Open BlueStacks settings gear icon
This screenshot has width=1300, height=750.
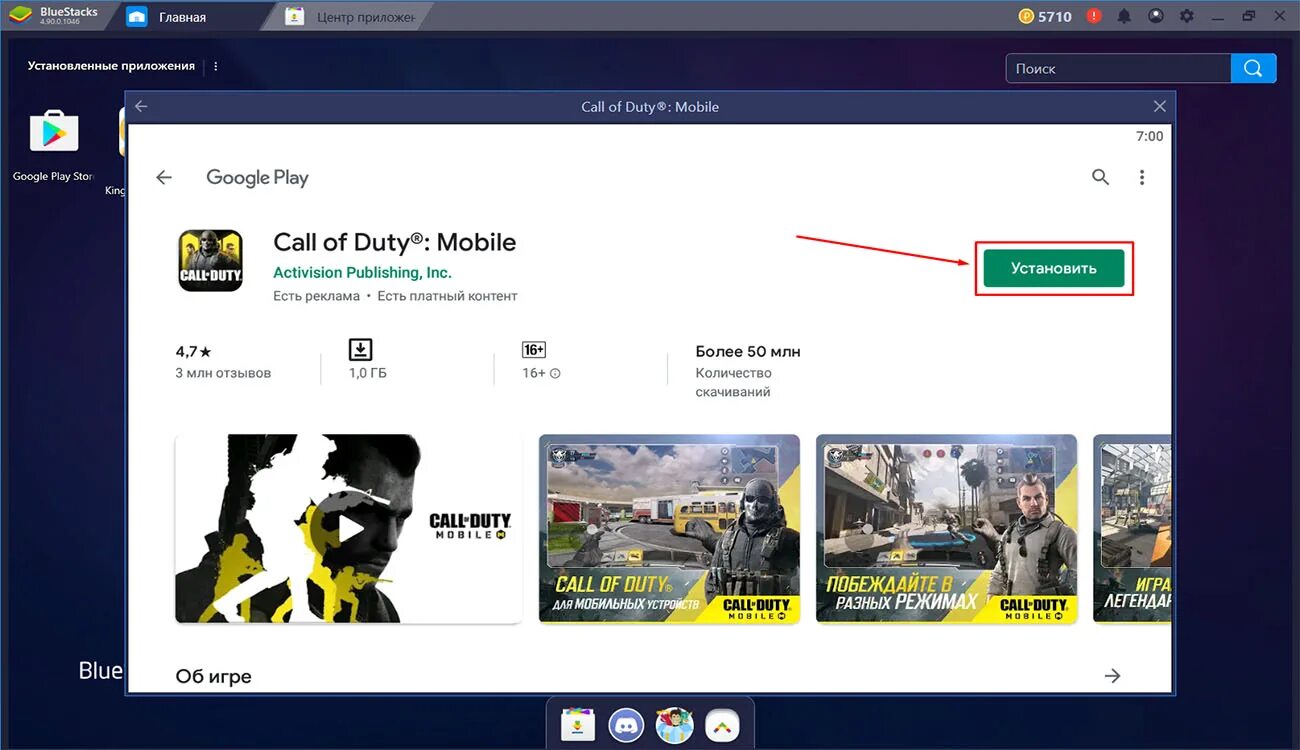pos(1186,16)
